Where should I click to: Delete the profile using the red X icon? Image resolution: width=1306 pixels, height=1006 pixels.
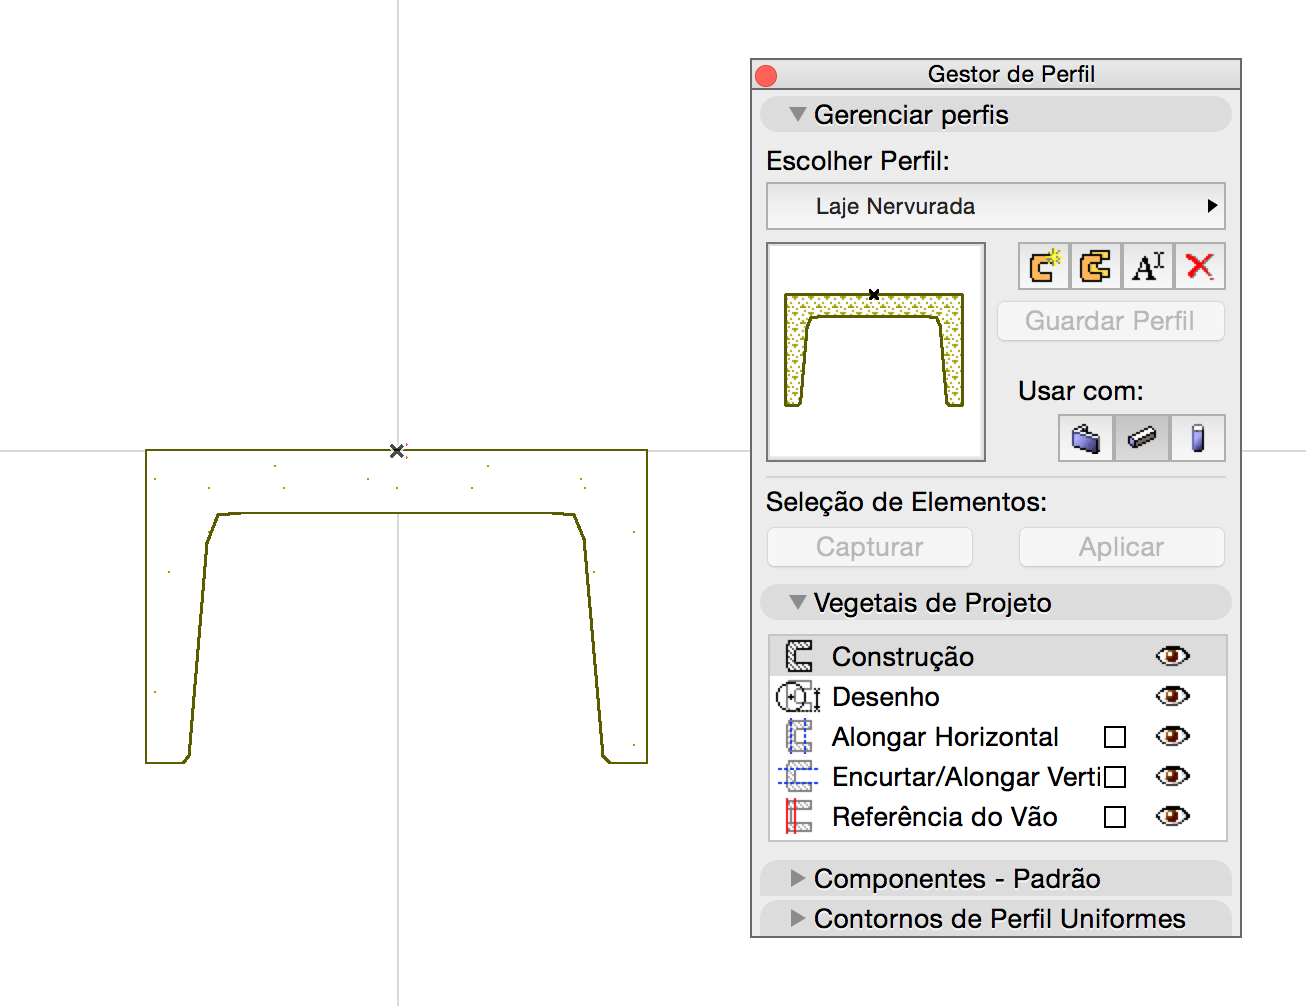tap(1199, 266)
